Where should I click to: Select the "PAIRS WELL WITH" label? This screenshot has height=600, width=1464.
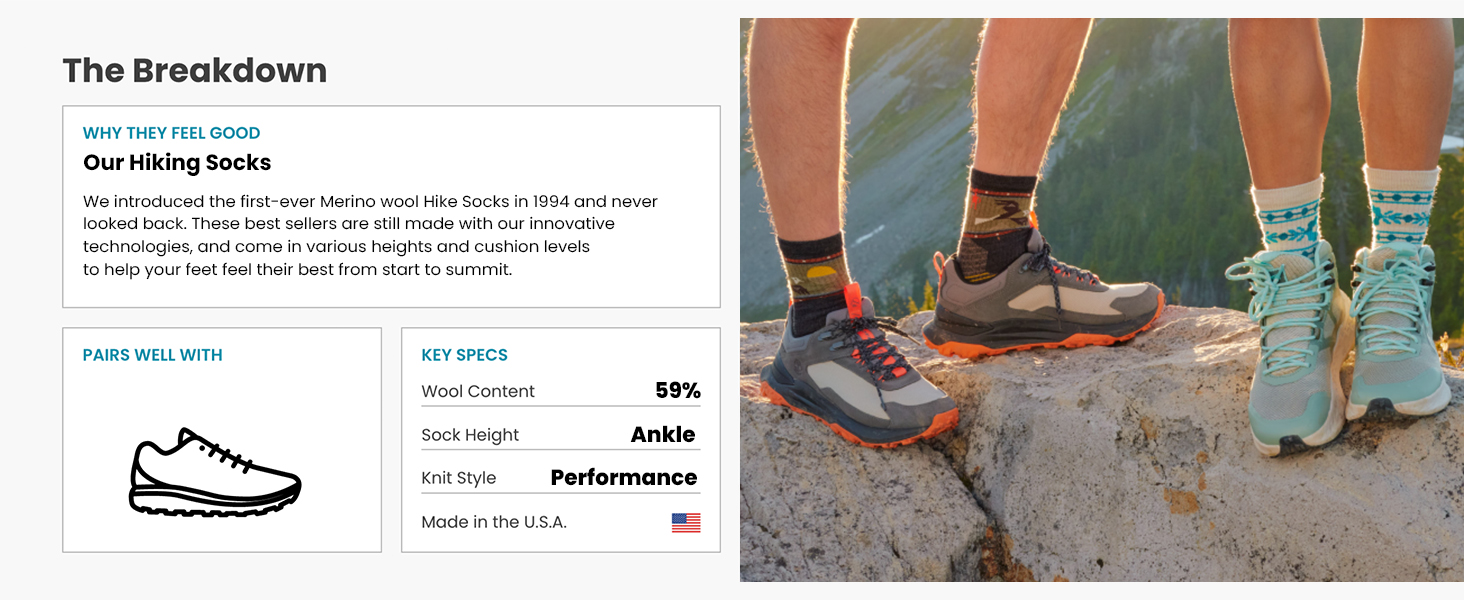(152, 355)
